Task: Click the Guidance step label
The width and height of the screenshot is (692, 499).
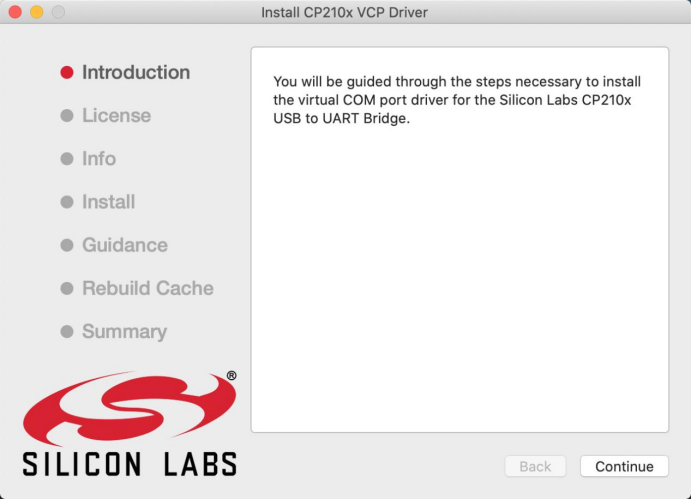Action: tap(125, 245)
